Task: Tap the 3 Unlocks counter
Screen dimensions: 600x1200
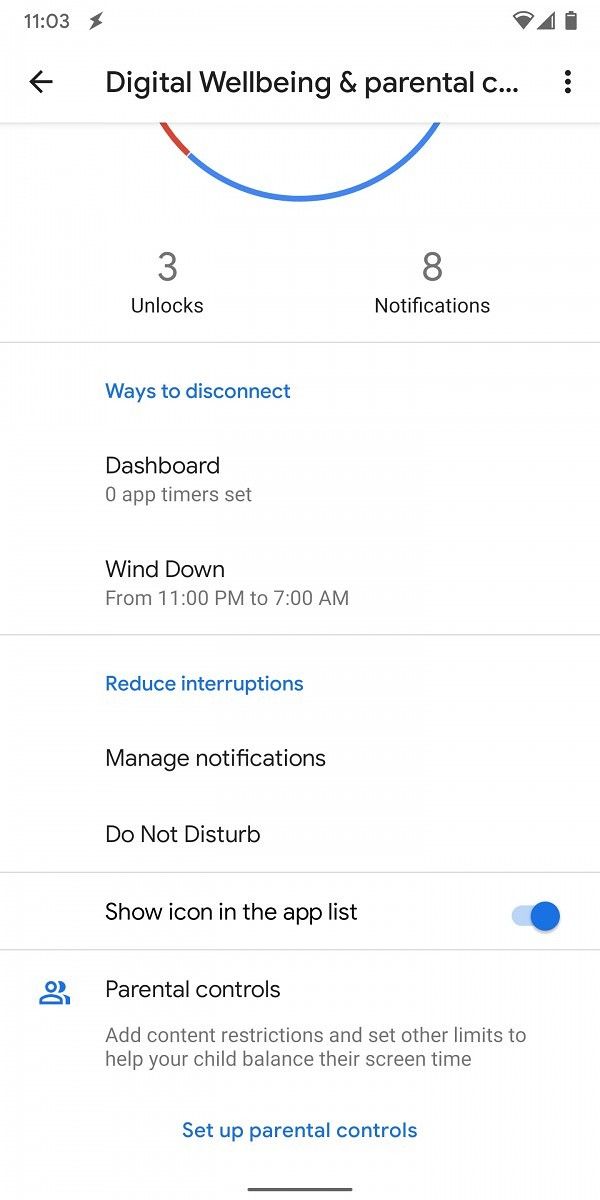Action: pyautogui.click(x=167, y=283)
